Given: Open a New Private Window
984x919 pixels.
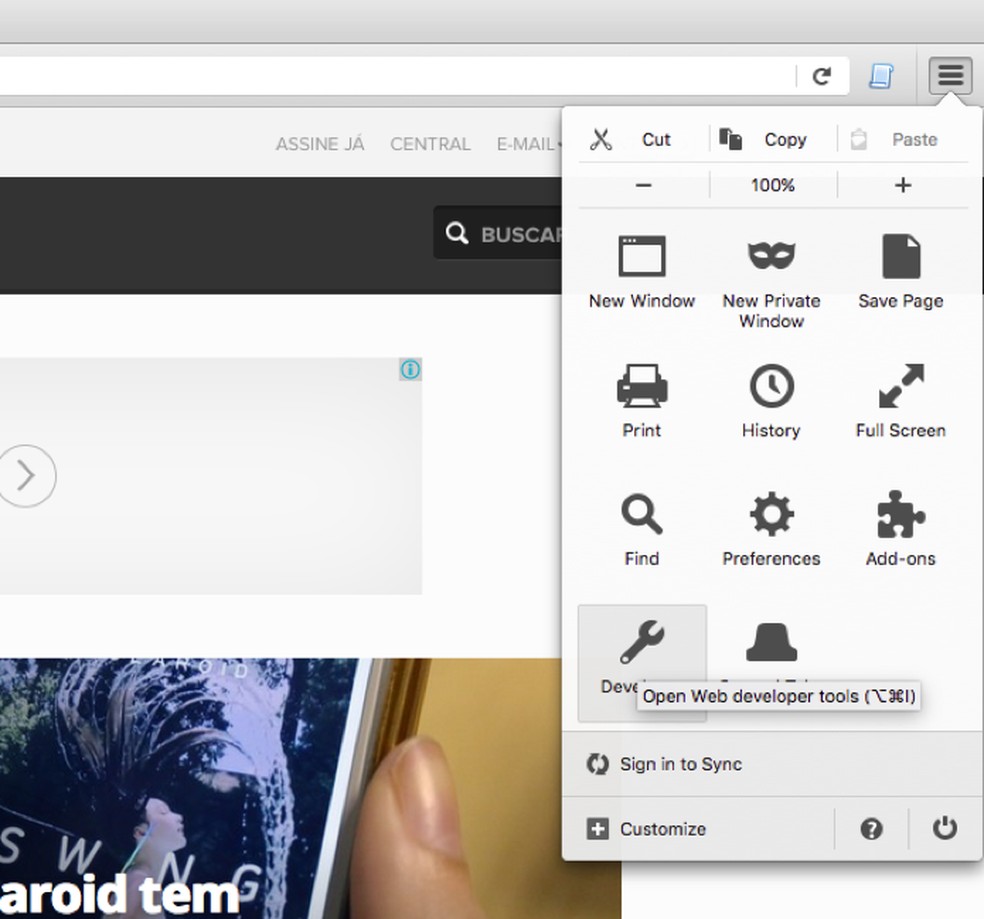Looking at the screenshot, I should [771, 282].
